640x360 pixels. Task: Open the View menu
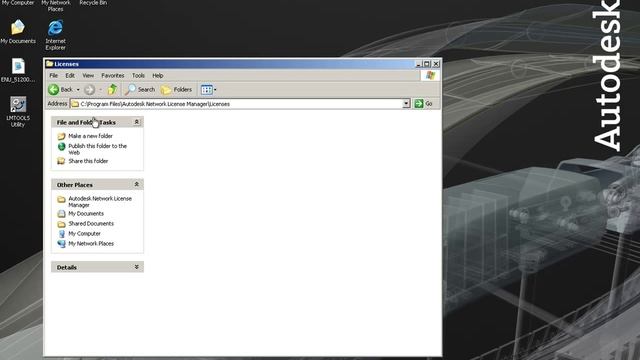tap(88, 76)
